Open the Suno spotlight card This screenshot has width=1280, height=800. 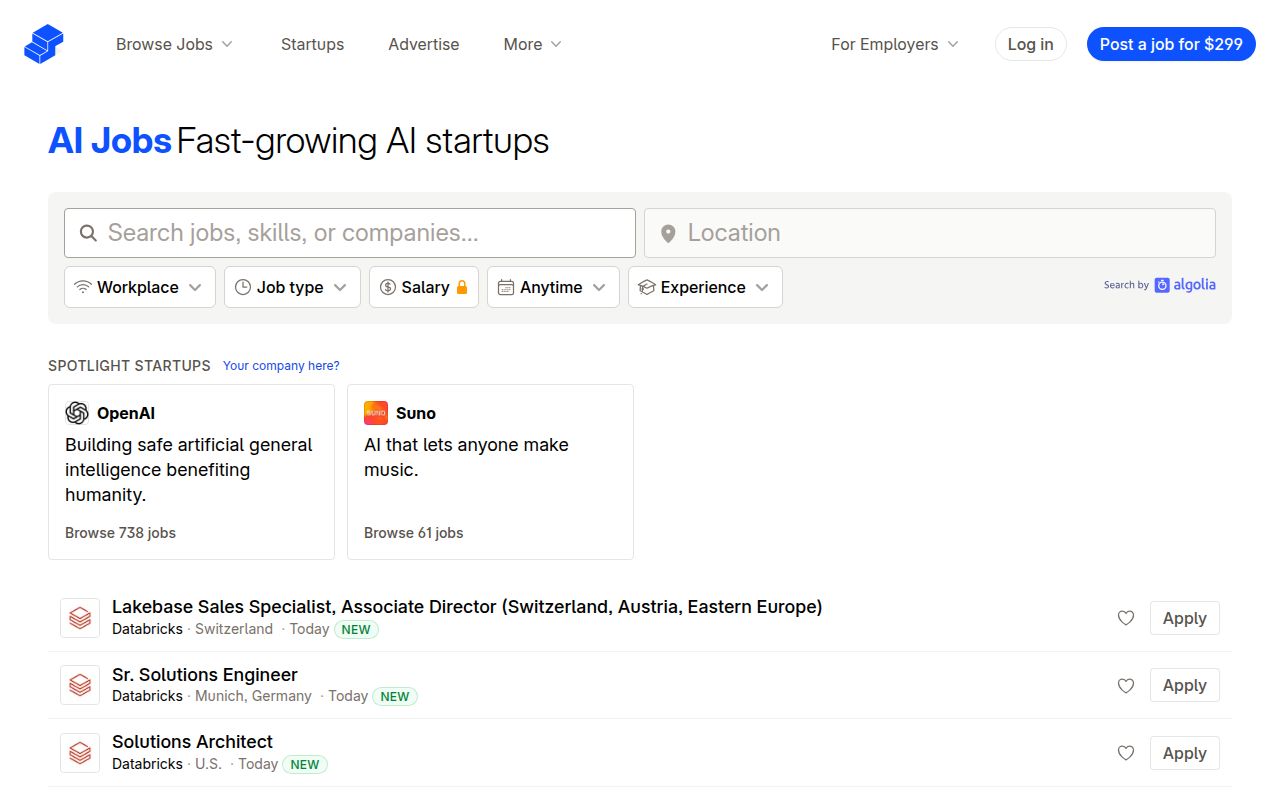[x=490, y=472]
